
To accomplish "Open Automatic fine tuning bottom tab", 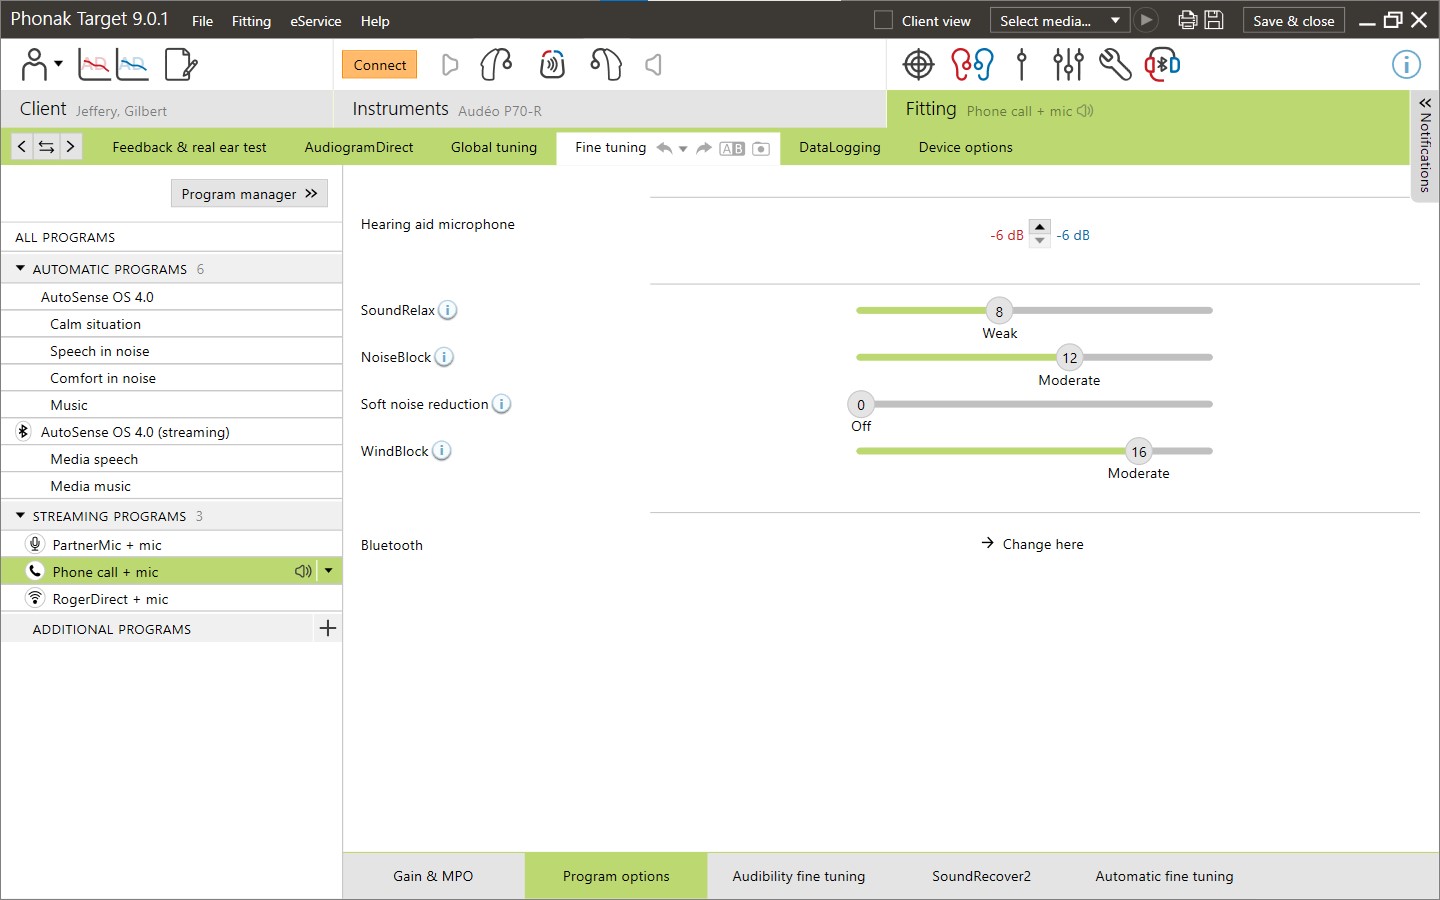I will pyautogui.click(x=1164, y=876).
